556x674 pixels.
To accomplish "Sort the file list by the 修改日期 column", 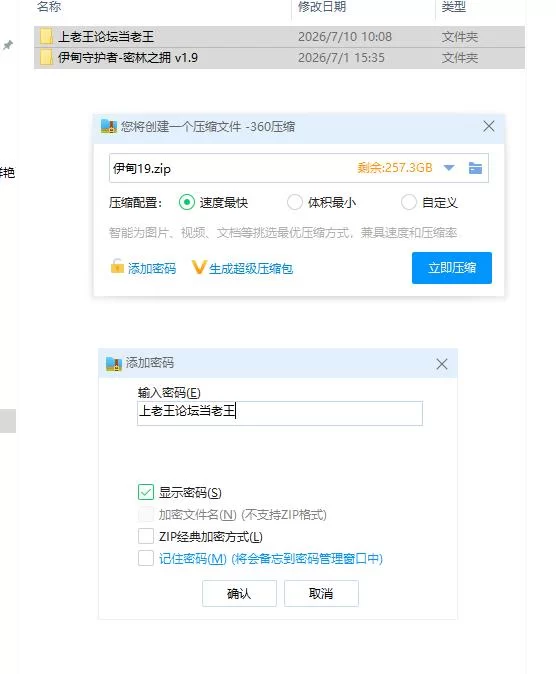I will click(322, 6).
